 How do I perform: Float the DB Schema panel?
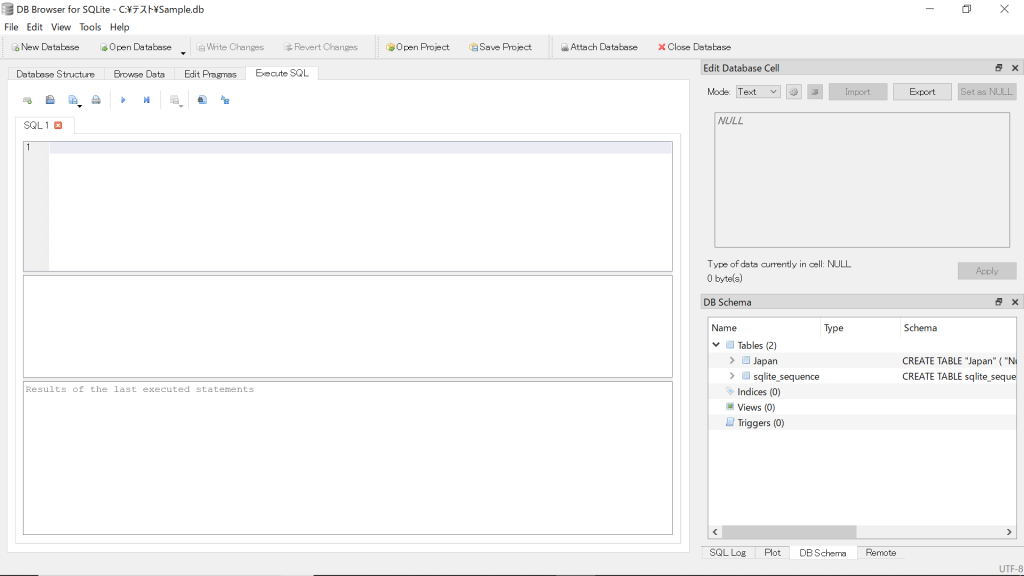(x=999, y=302)
